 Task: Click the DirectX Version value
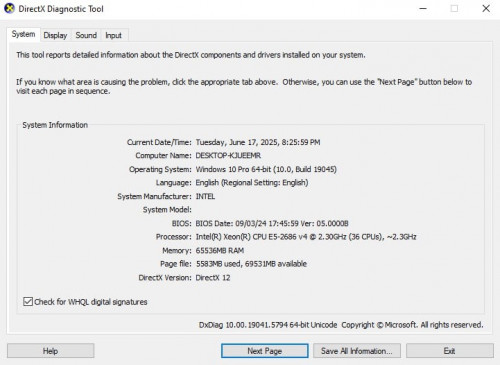click(213, 278)
